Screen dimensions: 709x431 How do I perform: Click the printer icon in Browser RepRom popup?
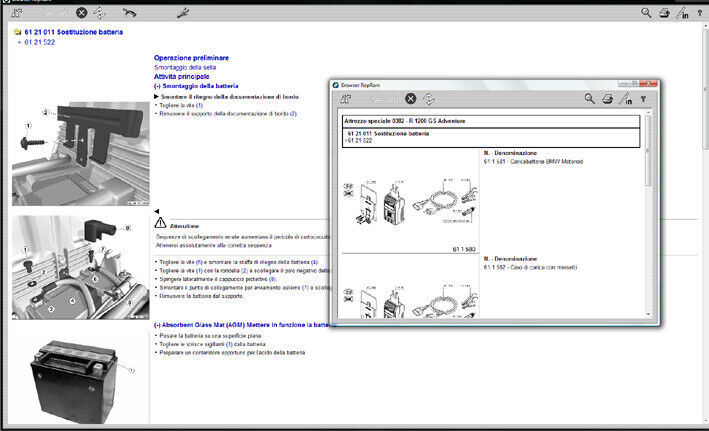[607, 99]
